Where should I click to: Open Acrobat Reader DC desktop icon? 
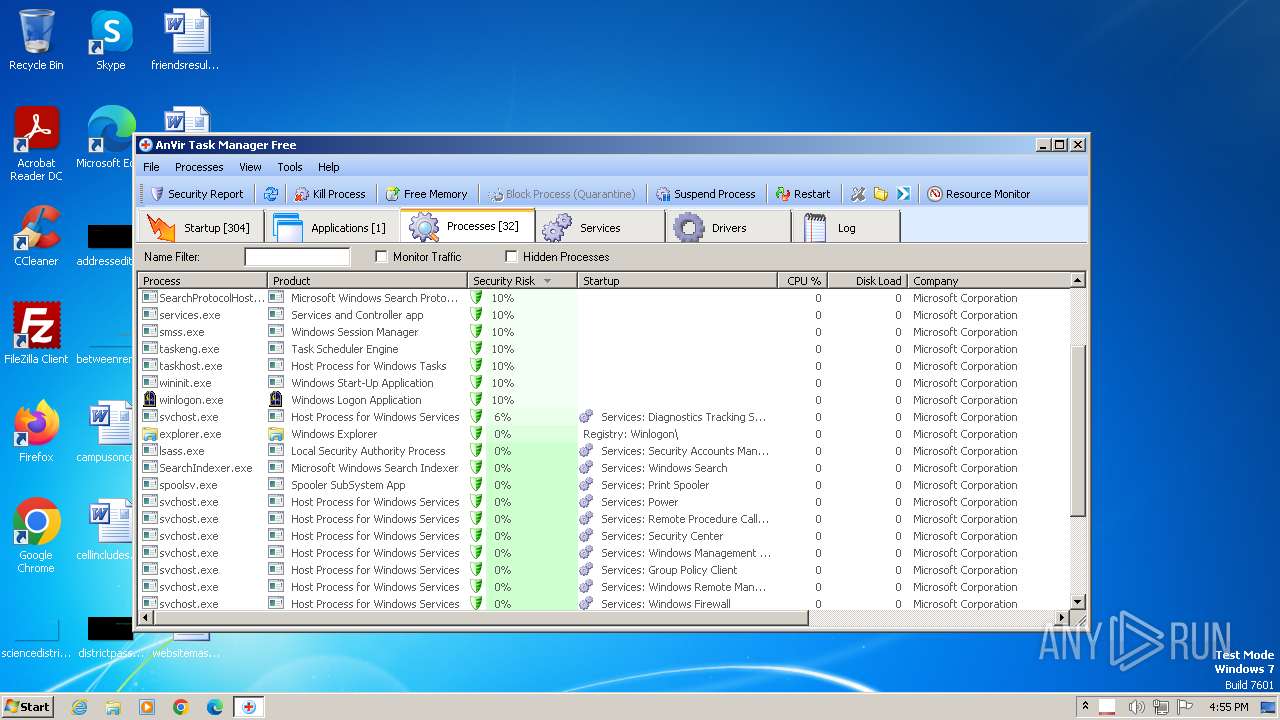(x=36, y=145)
